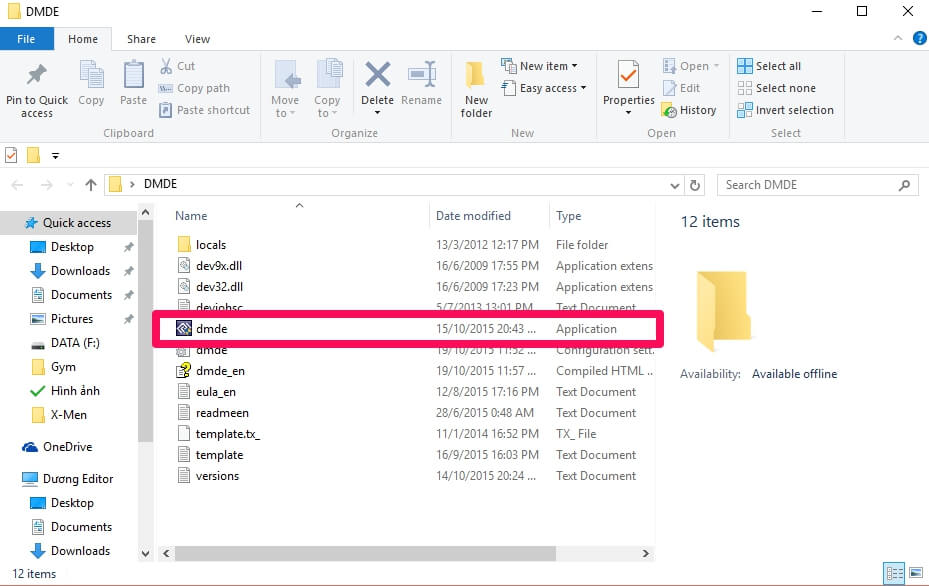Click the Delete red X icon

pyautogui.click(x=377, y=75)
